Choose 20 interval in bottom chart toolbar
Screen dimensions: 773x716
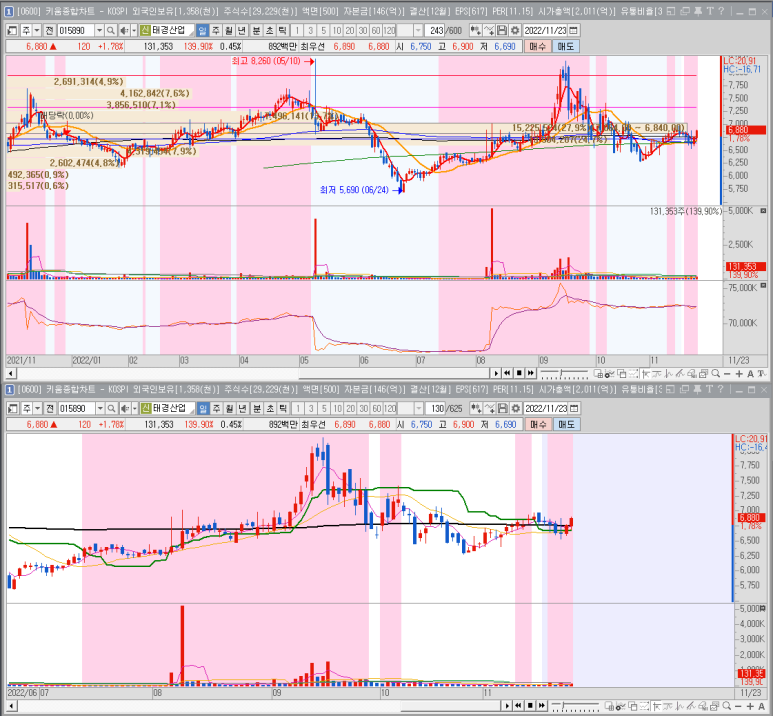[350, 408]
